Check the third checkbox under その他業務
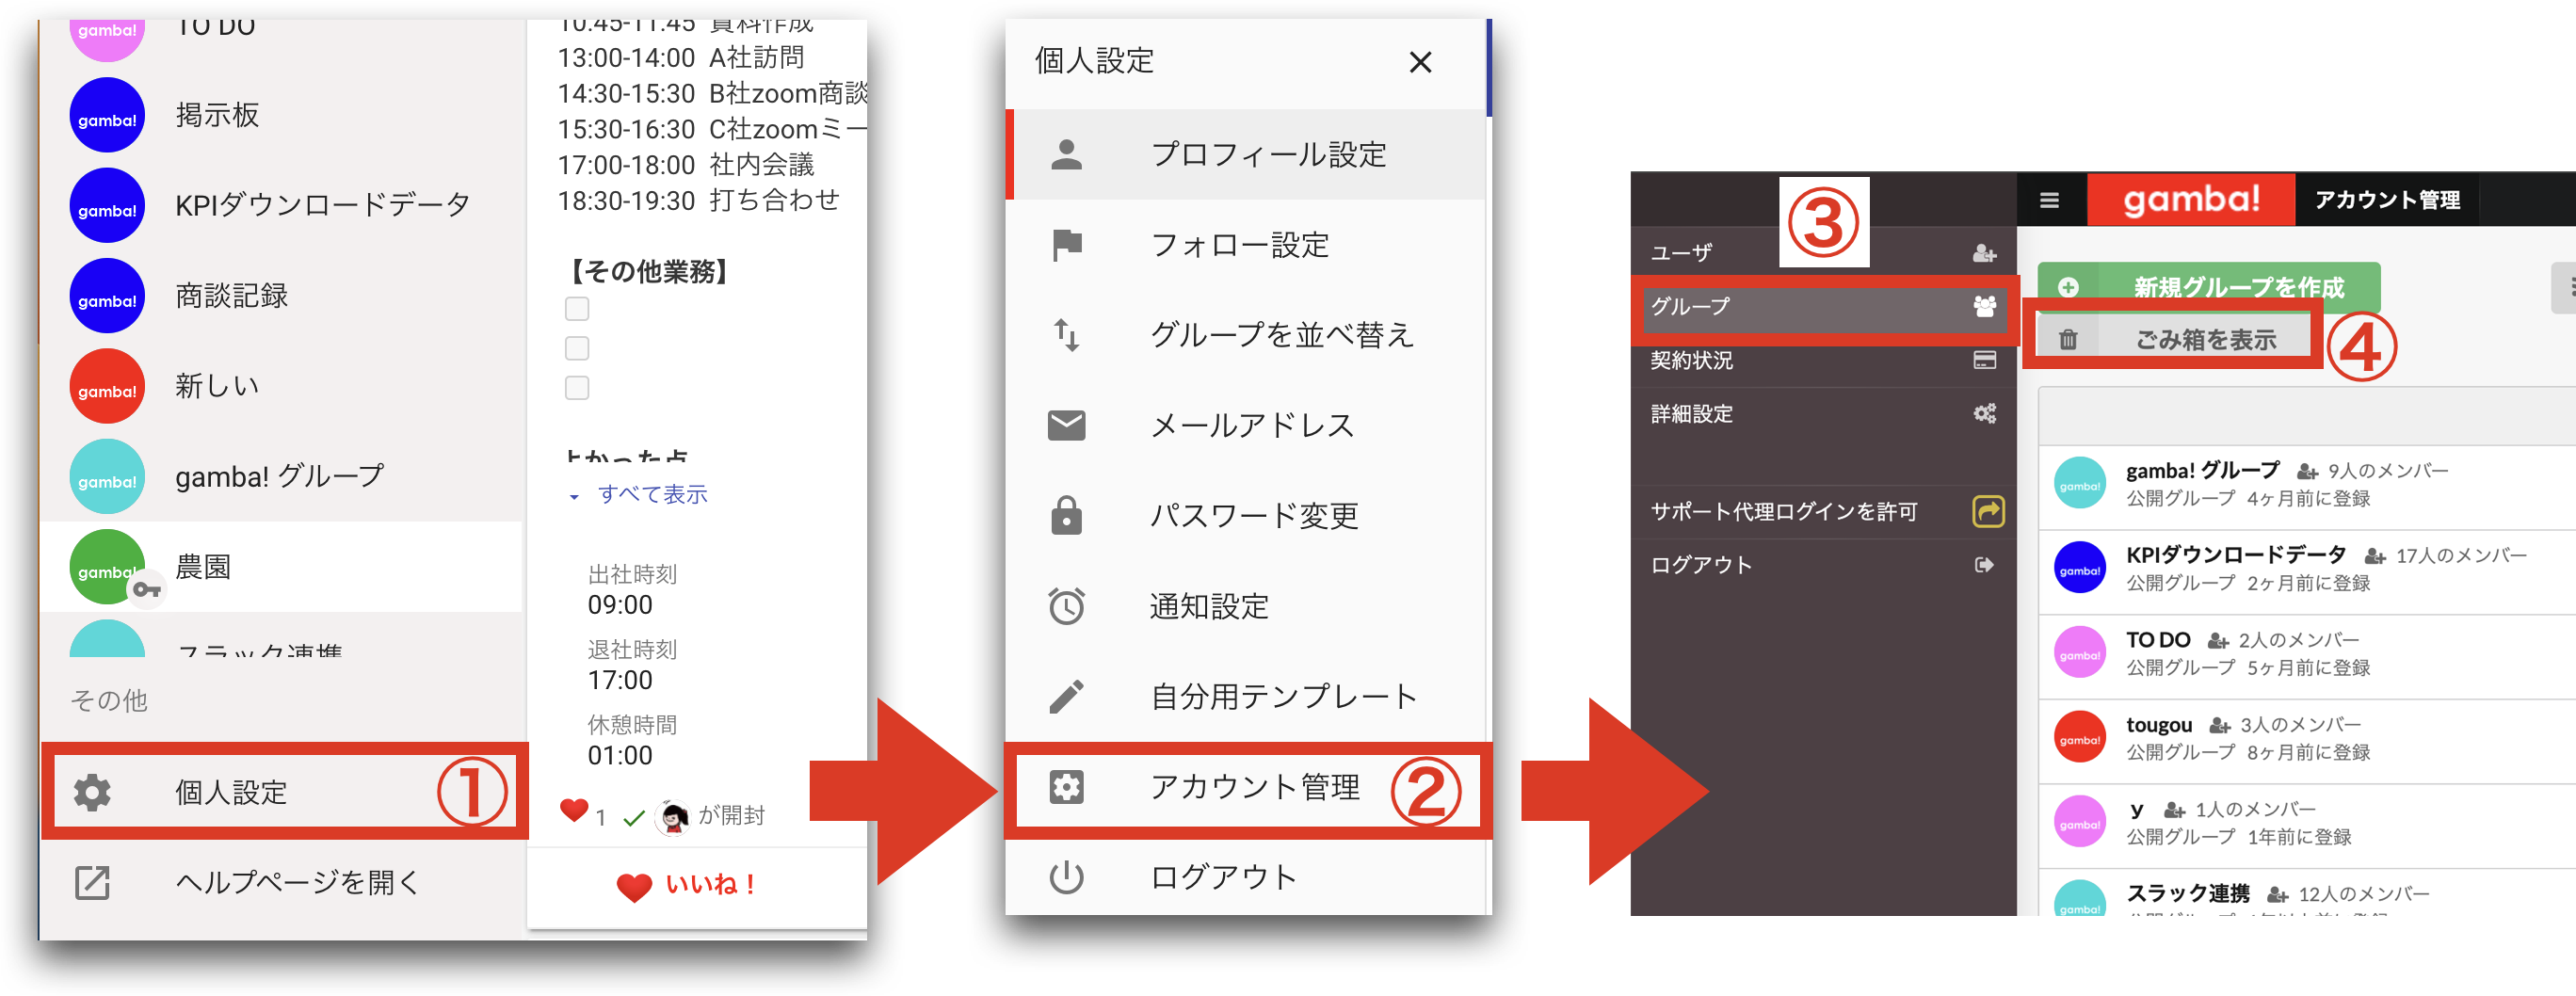The image size is (2576, 996). pos(577,387)
